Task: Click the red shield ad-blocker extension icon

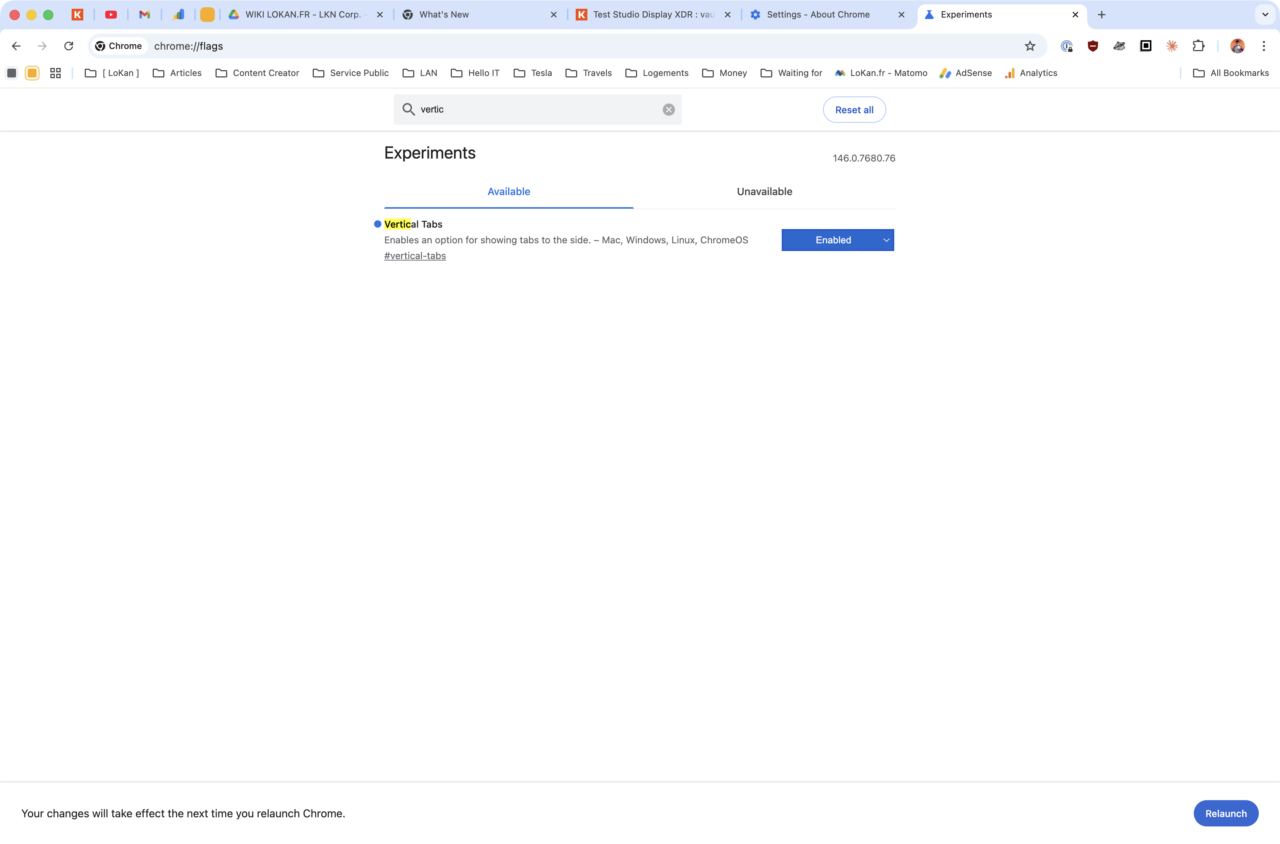Action: (x=1092, y=46)
